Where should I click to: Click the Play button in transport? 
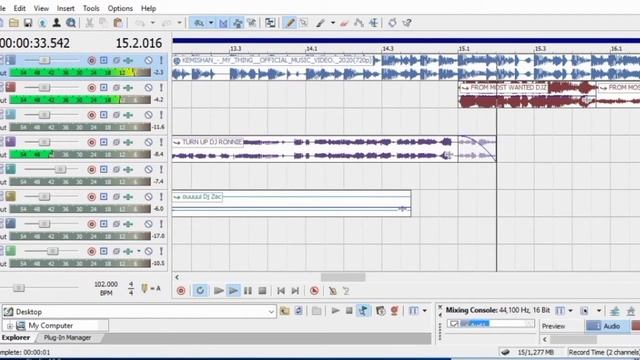pyautogui.click(x=233, y=291)
